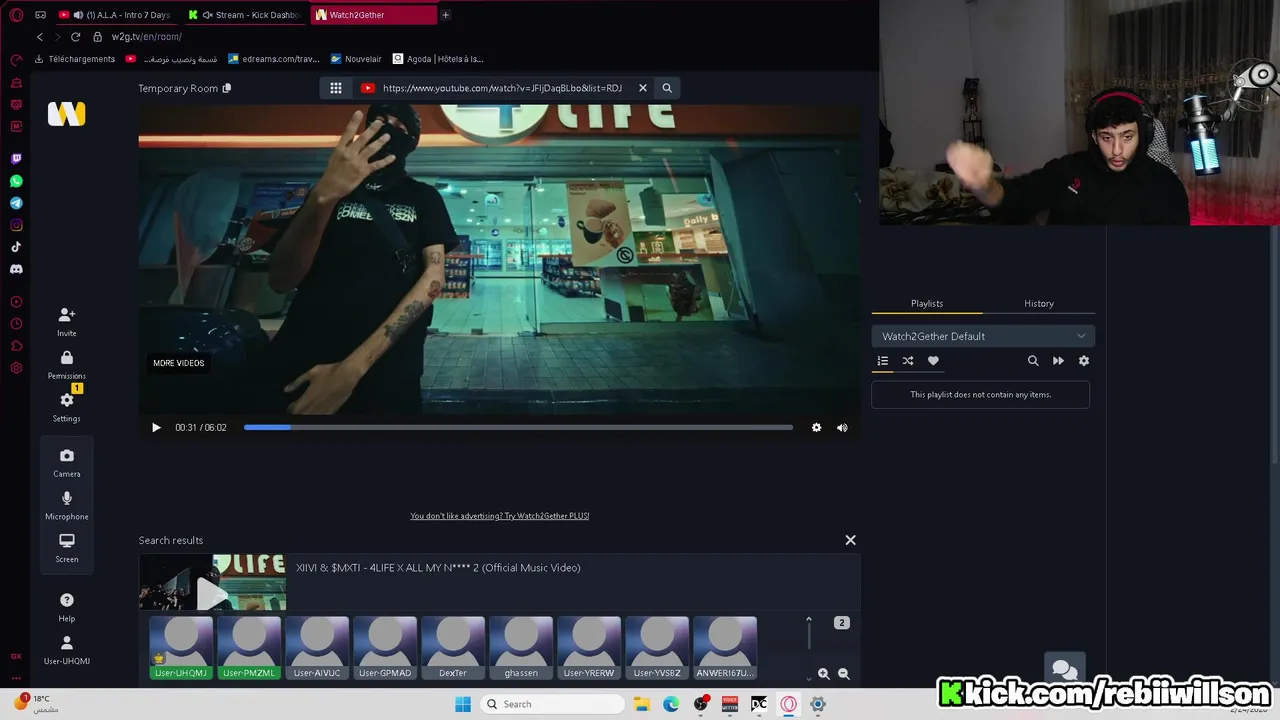
Task: Open File Explorer from the taskbar
Action: point(642,704)
